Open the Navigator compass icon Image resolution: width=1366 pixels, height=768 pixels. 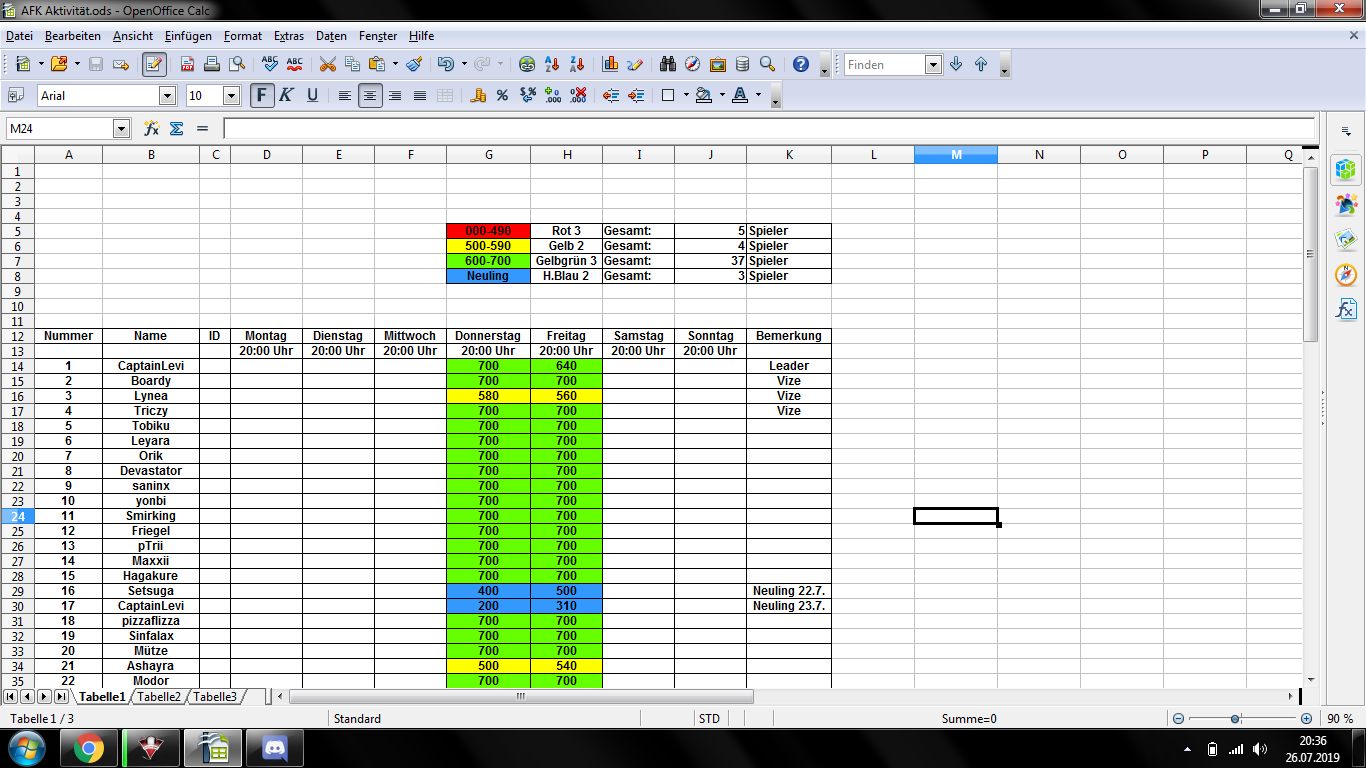693,64
